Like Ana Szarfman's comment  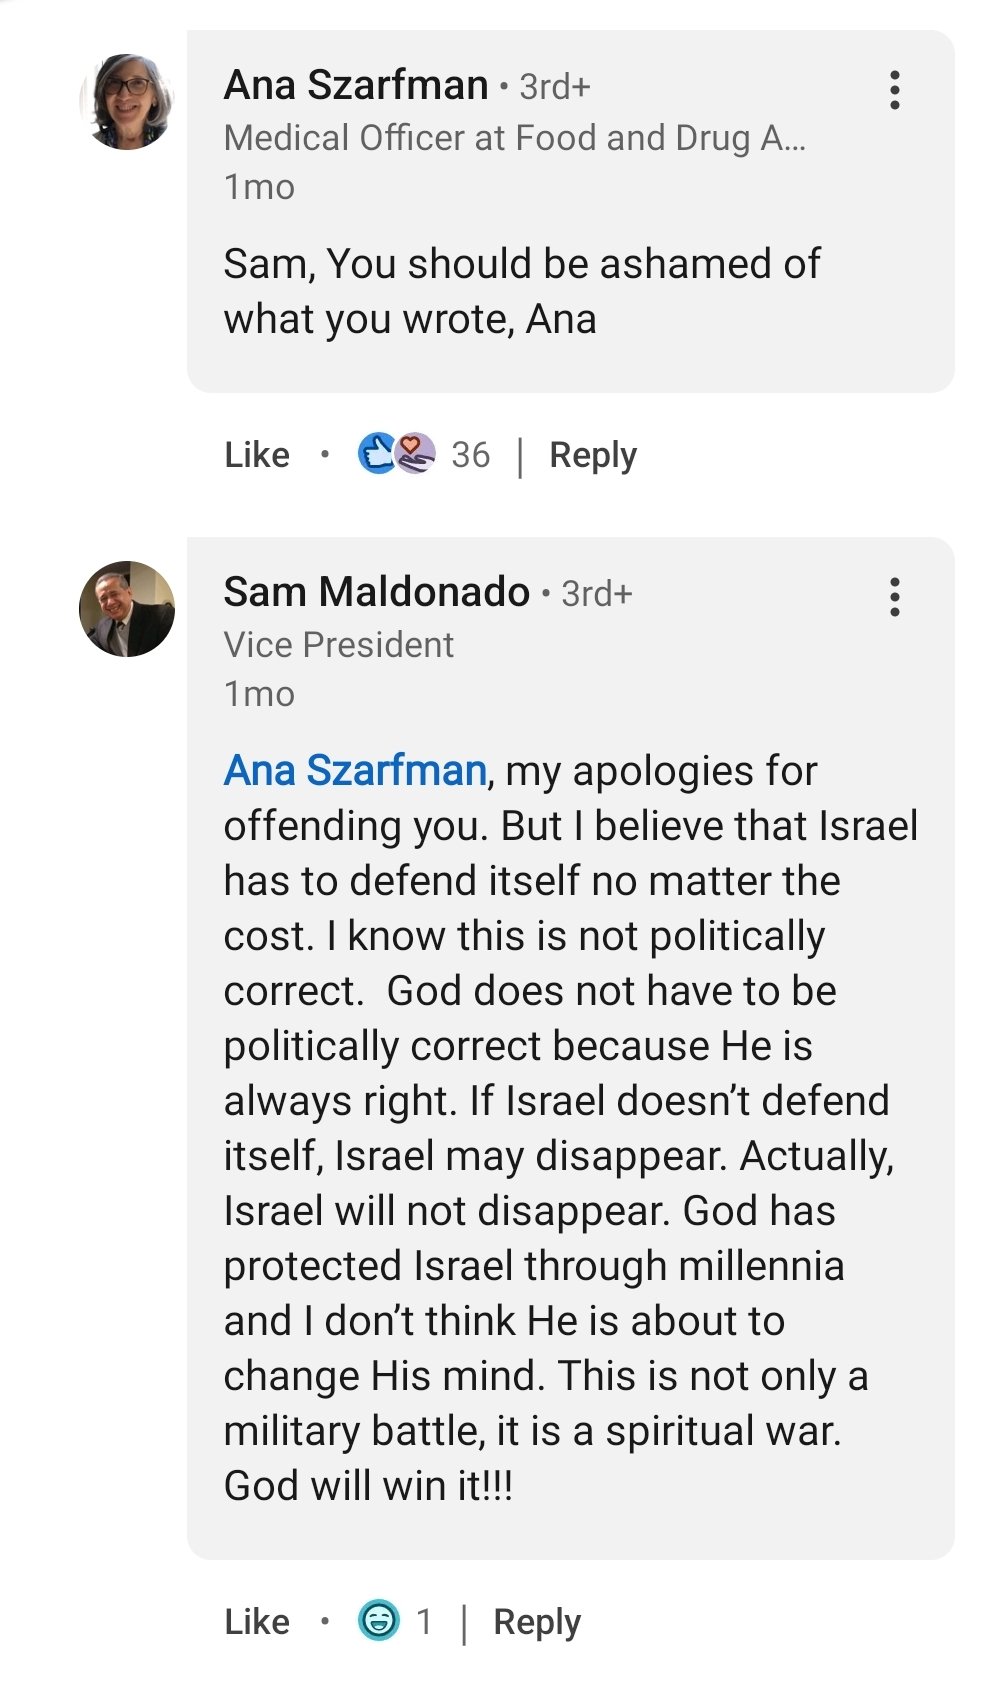click(x=257, y=455)
